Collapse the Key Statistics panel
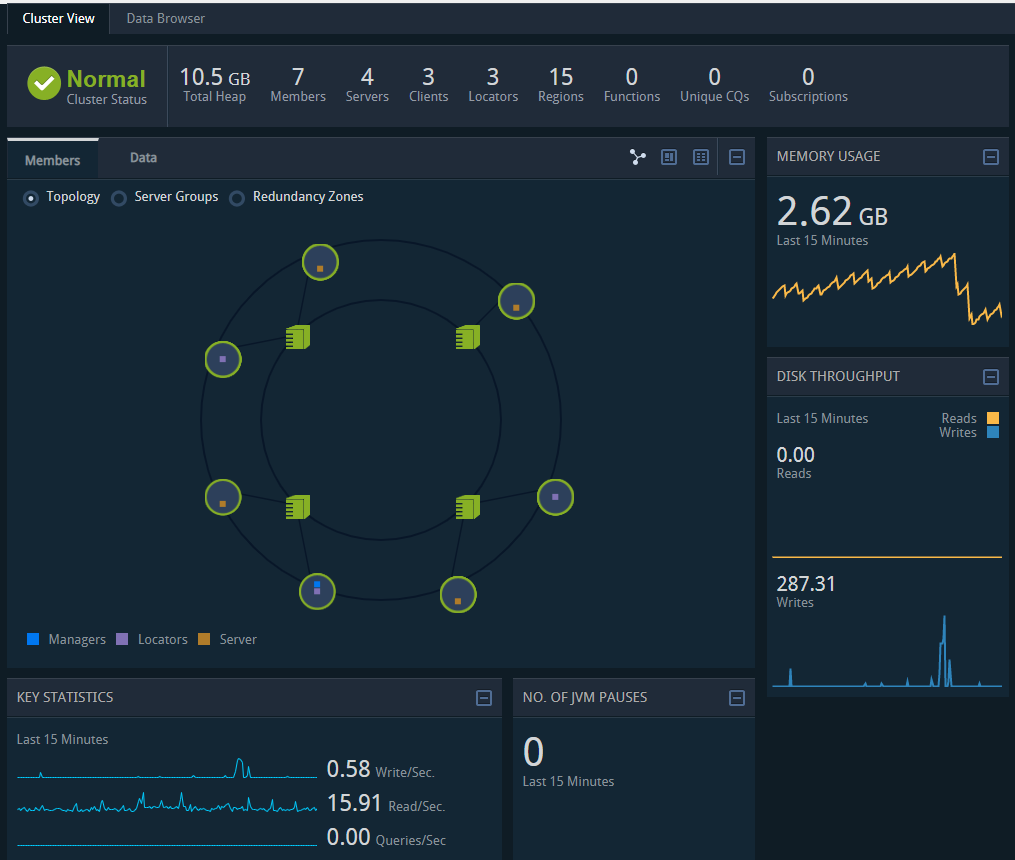The width and height of the screenshot is (1015, 860). coord(484,698)
